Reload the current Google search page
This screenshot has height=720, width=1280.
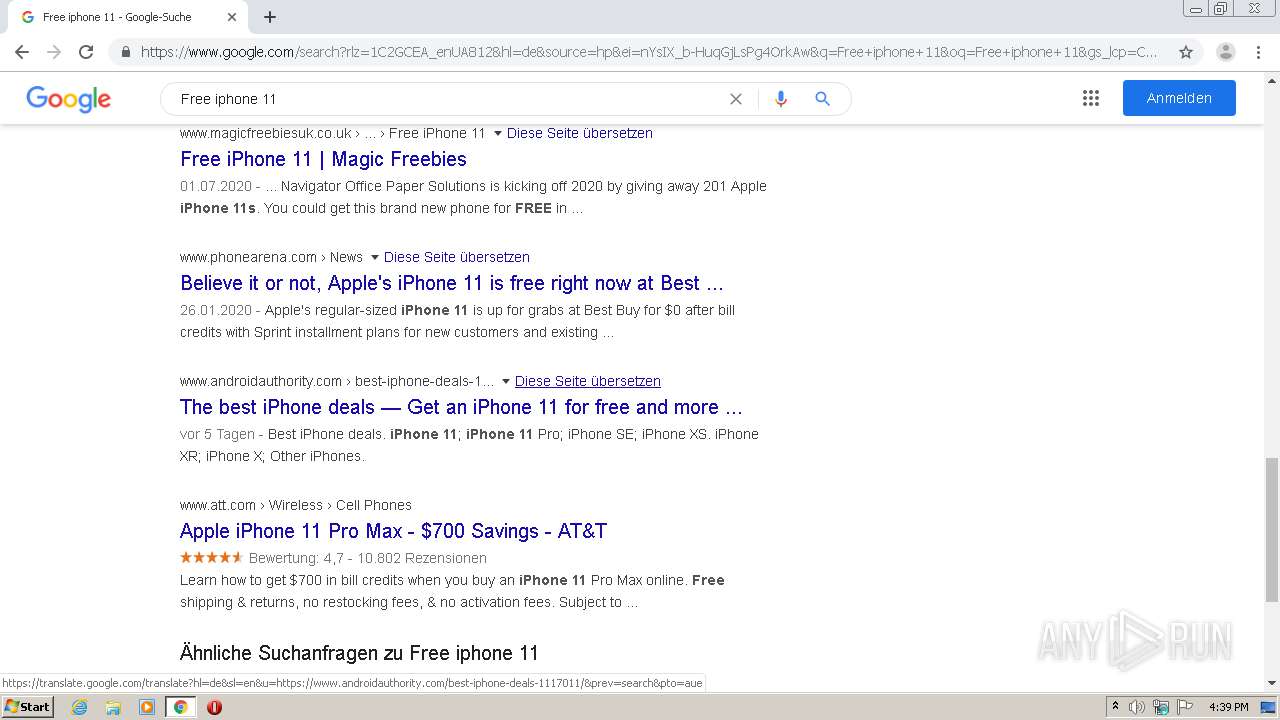pyautogui.click(x=86, y=52)
